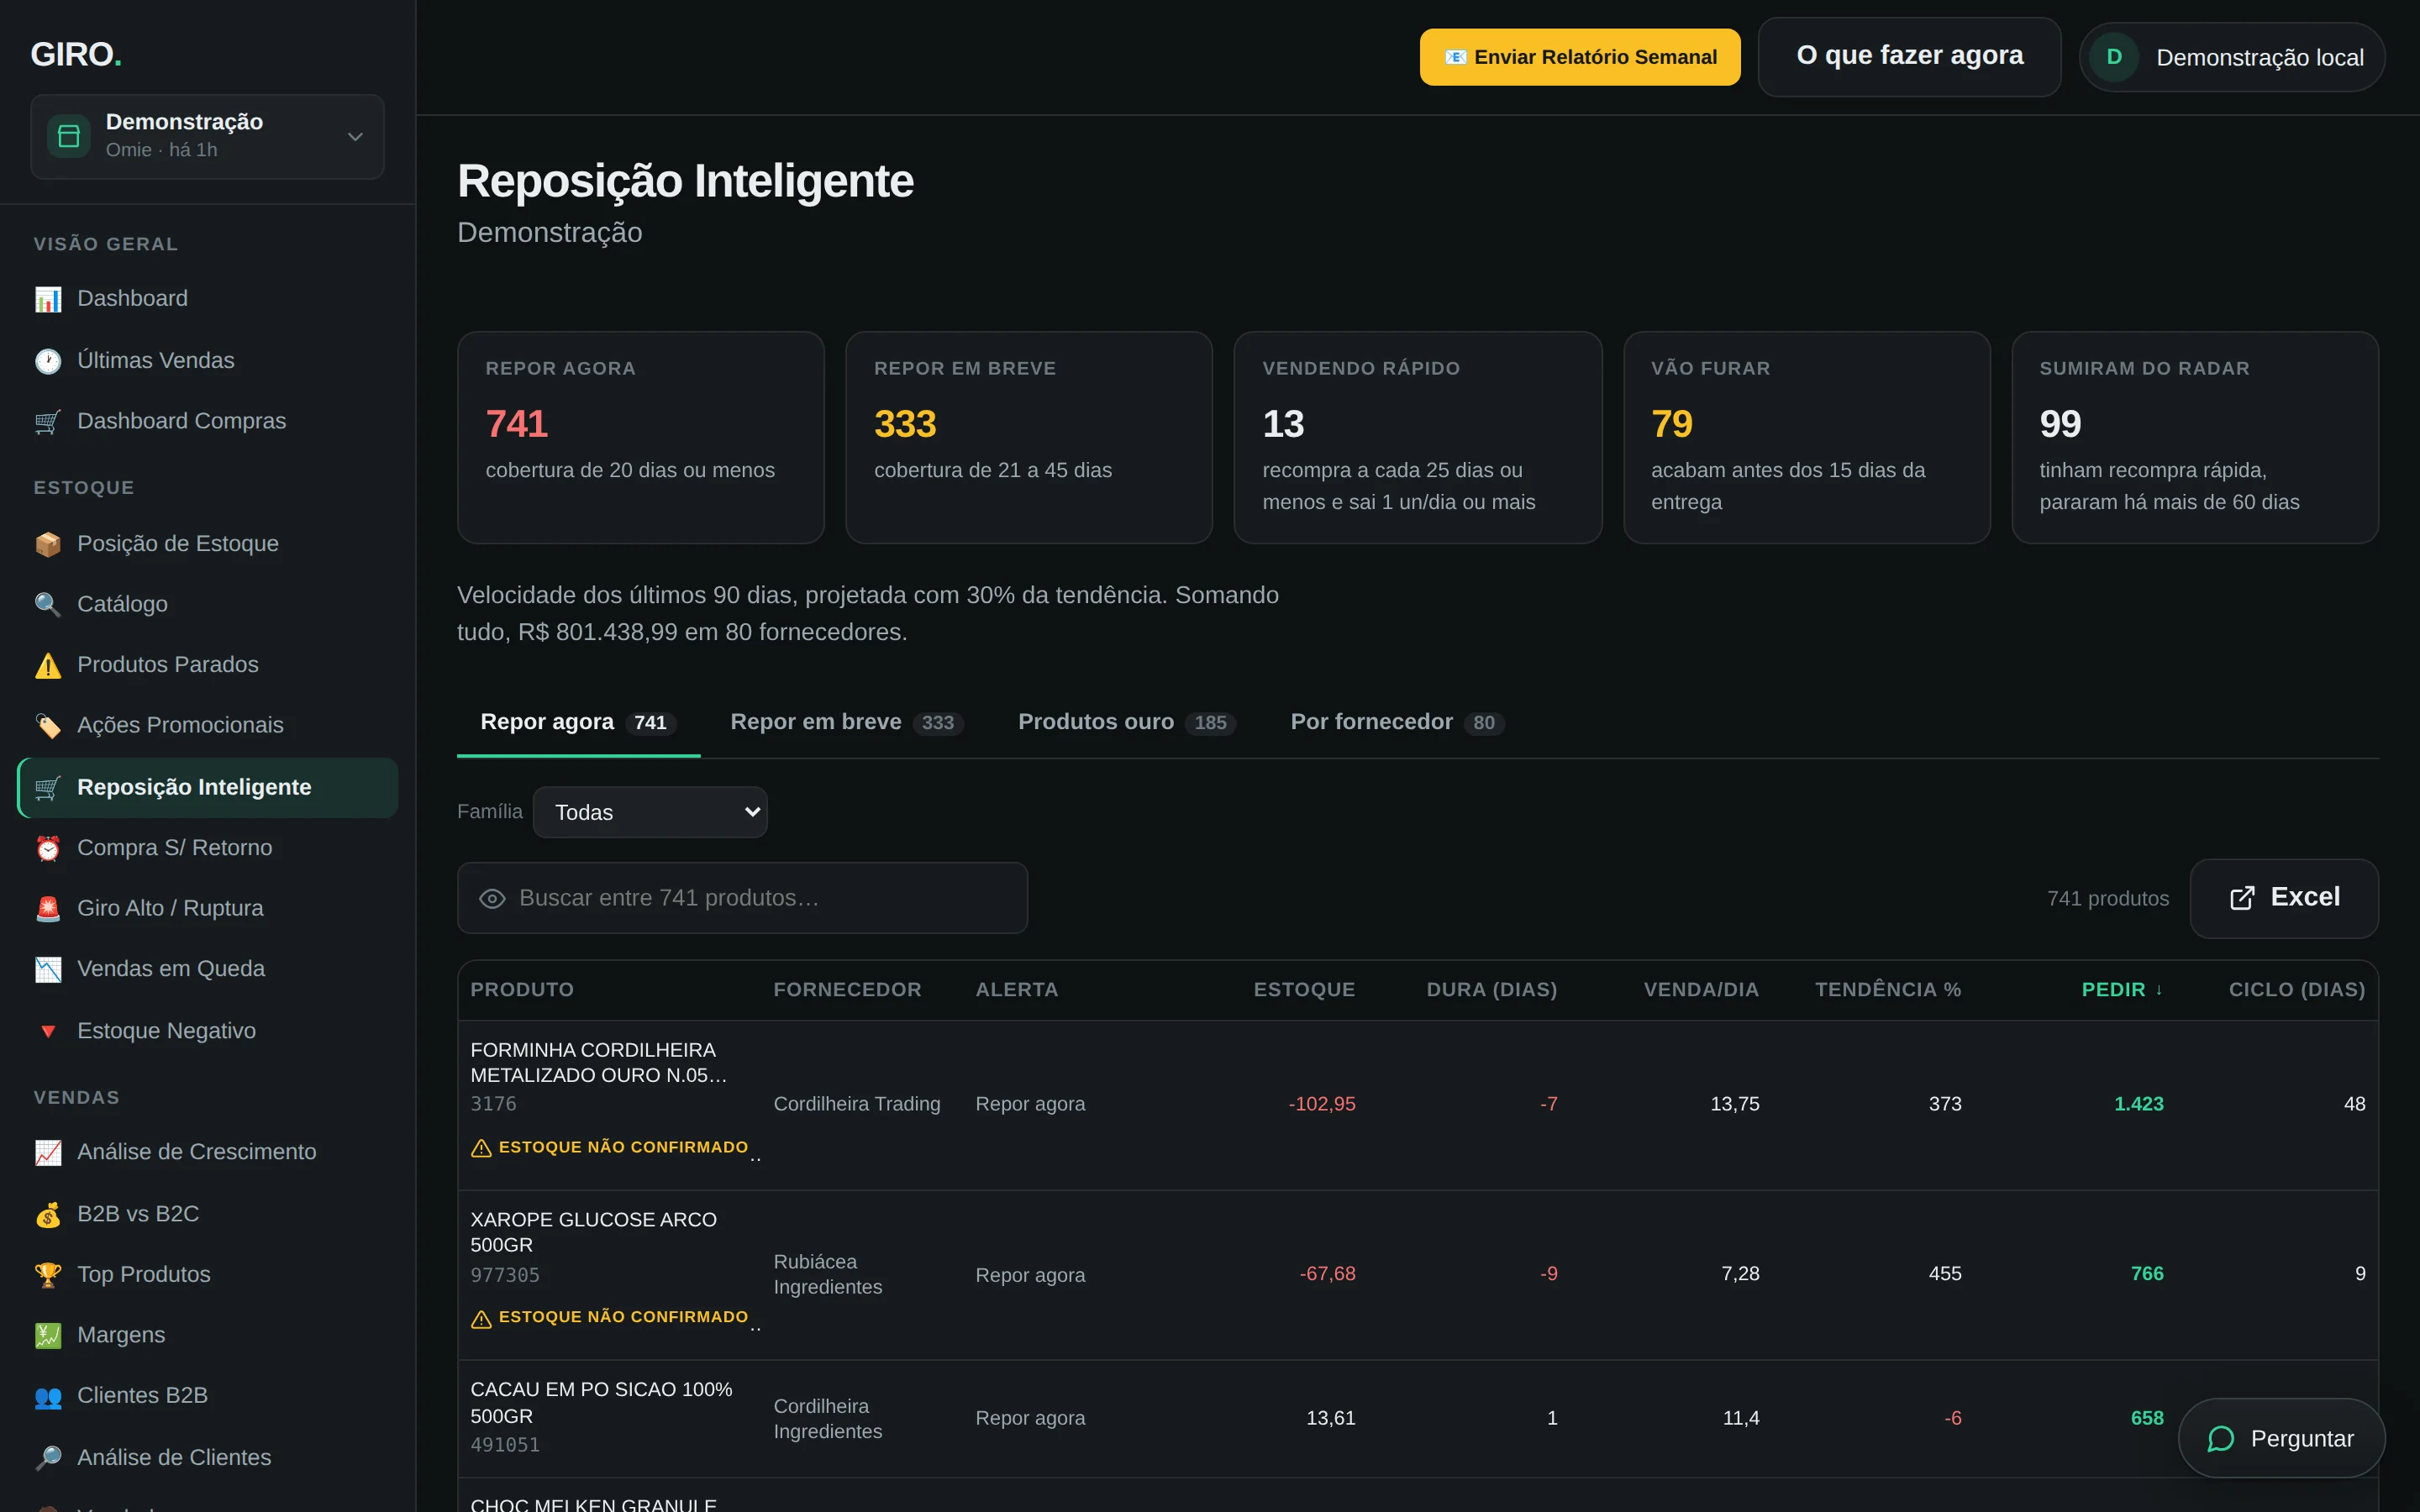Open the Produtos ouro tab
This screenshot has width=2420, height=1512.
pos(1127,722)
